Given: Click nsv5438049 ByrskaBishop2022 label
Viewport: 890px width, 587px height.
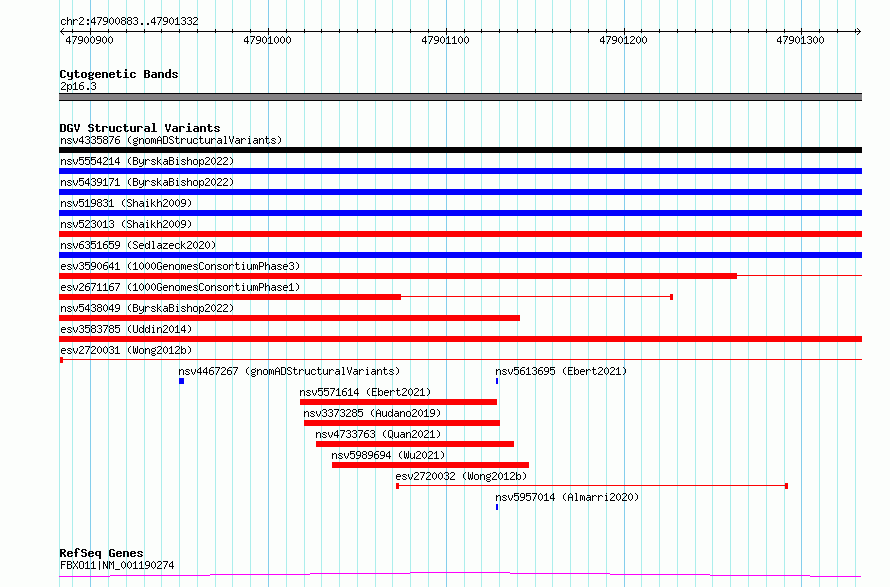Looking at the screenshot, I should (147, 308).
